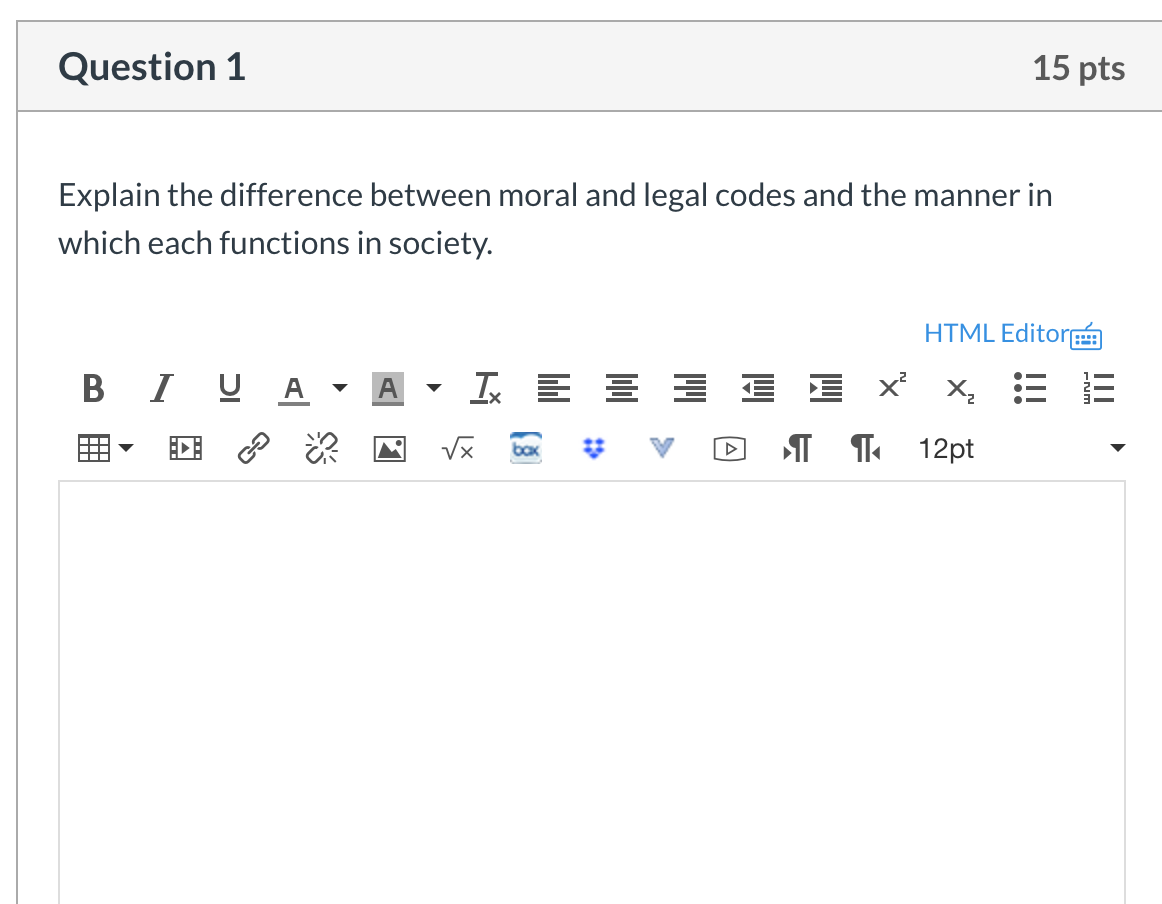Image resolution: width=1162 pixels, height=904 pixels.
Task: Click inside the answer text area
Action: [591, 690]
